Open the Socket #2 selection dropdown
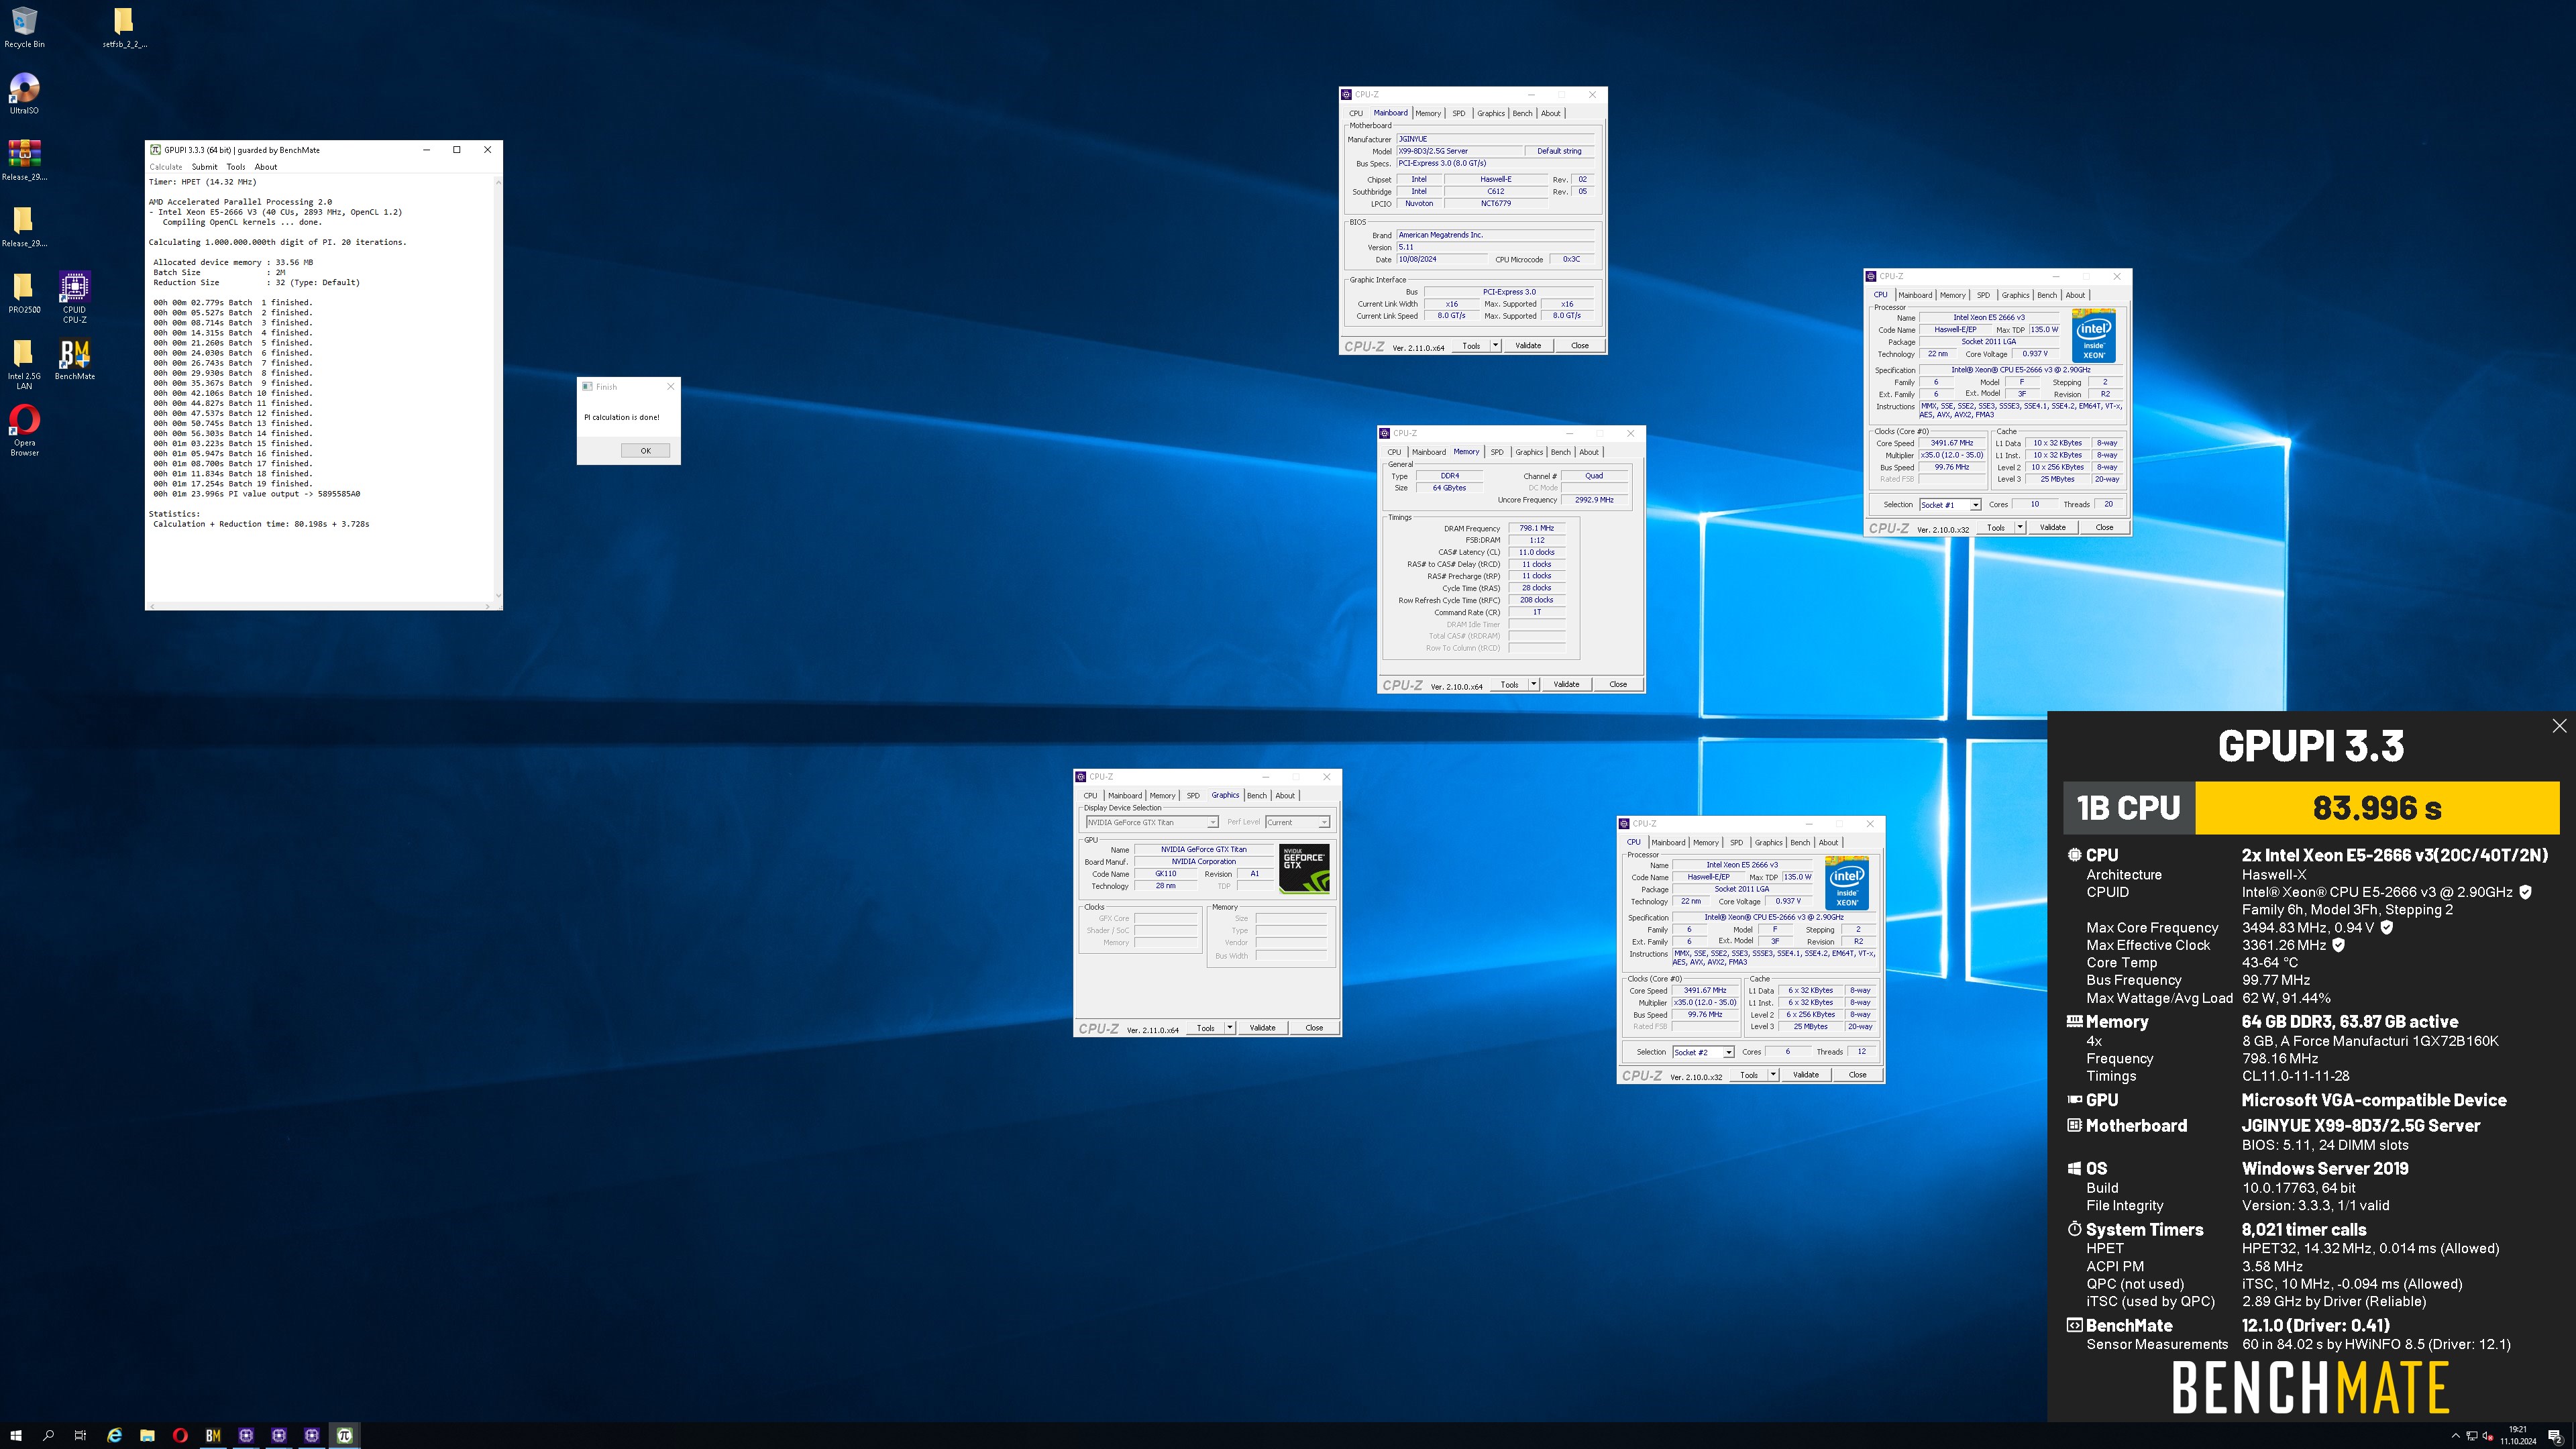2576x1449 pixels. (x=1702, y=1052)
